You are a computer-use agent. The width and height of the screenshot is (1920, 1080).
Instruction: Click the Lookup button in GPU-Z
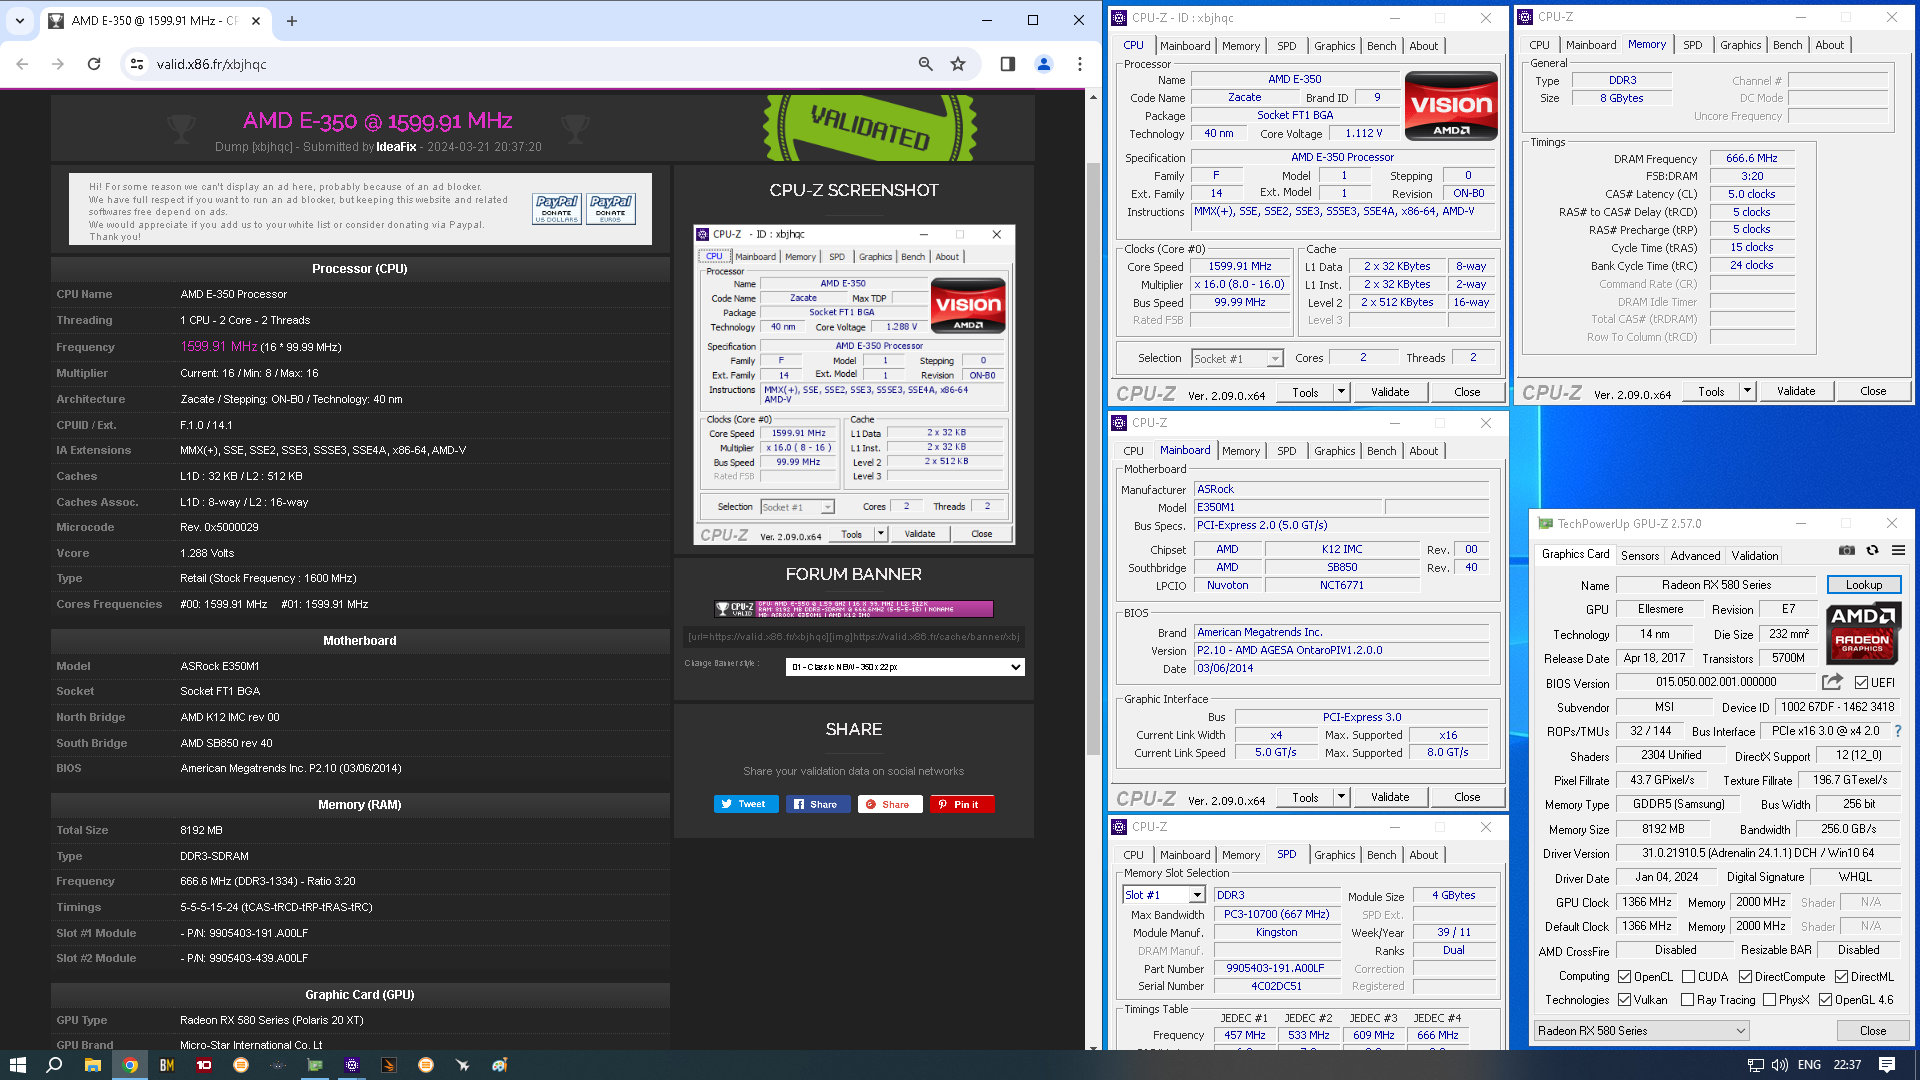click(x=1863, y=585)
